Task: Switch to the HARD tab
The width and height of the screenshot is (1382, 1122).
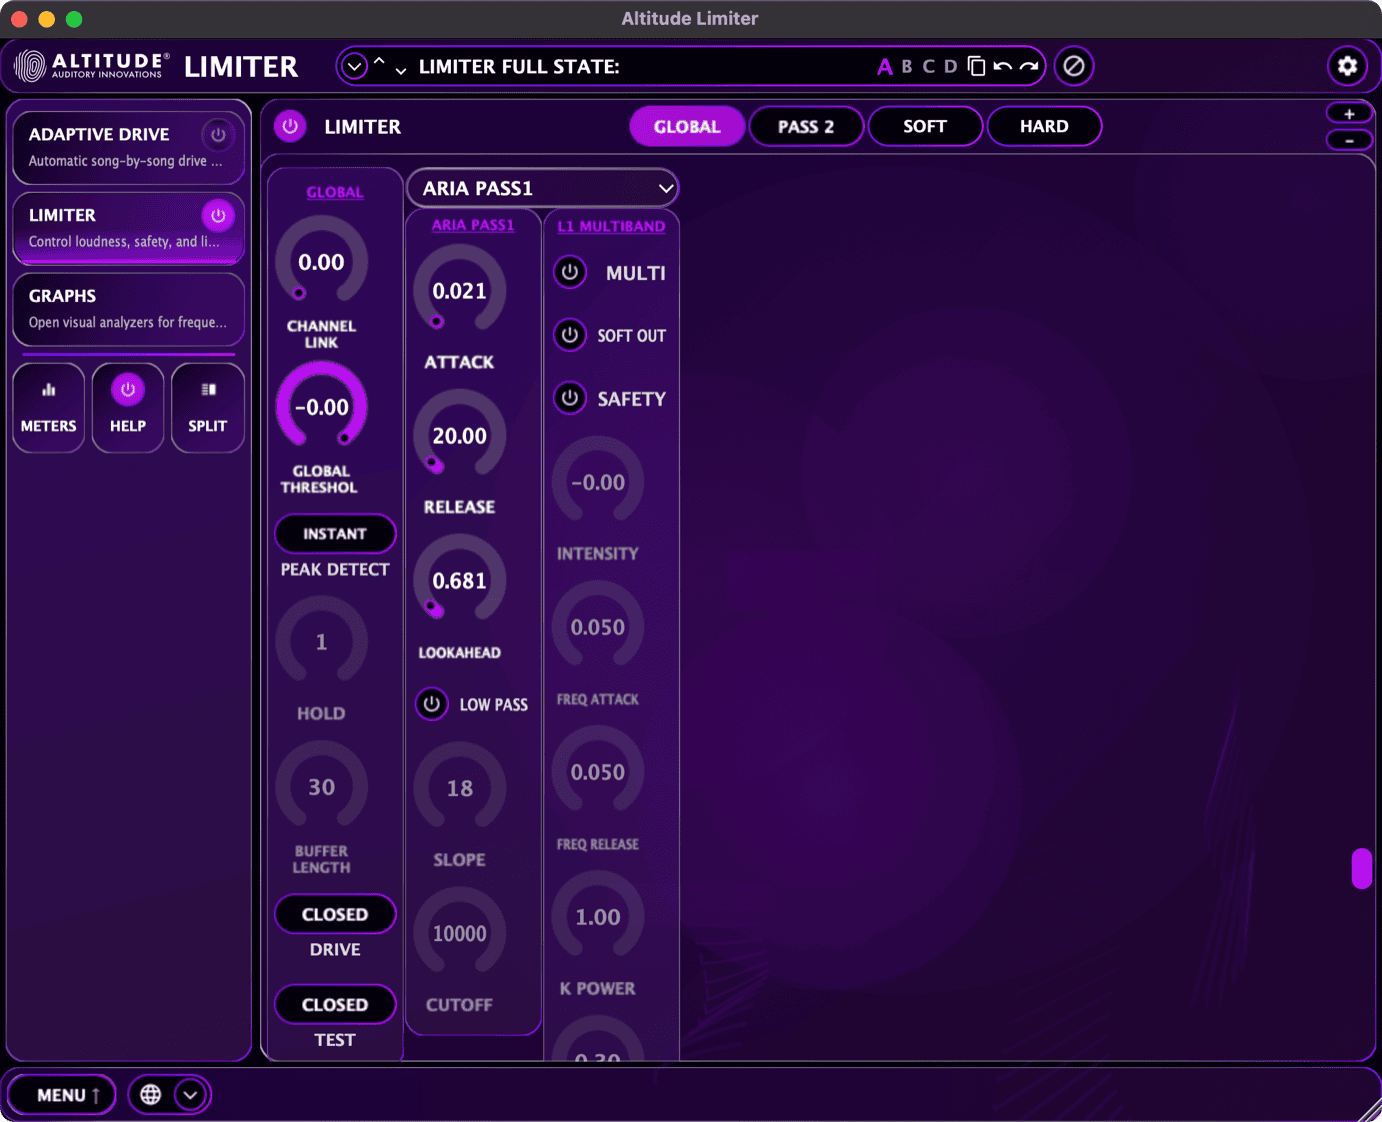Action: coord(1044,127)
